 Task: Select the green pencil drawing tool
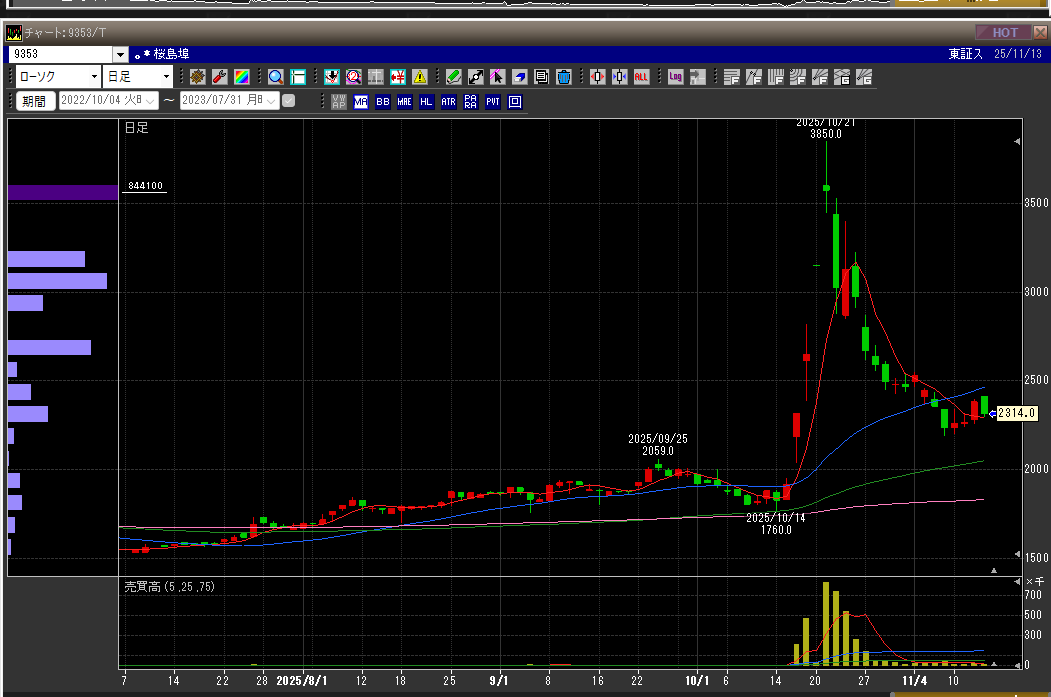click(453, 76)
